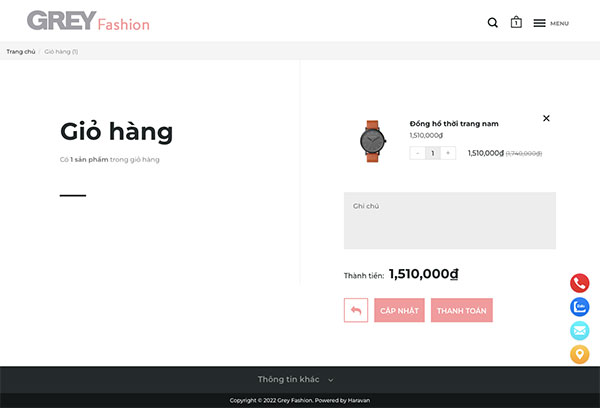This screenshot has width=600, height=408.
Task: Click the GREY Fashion logo
Action: click(88, 21)
